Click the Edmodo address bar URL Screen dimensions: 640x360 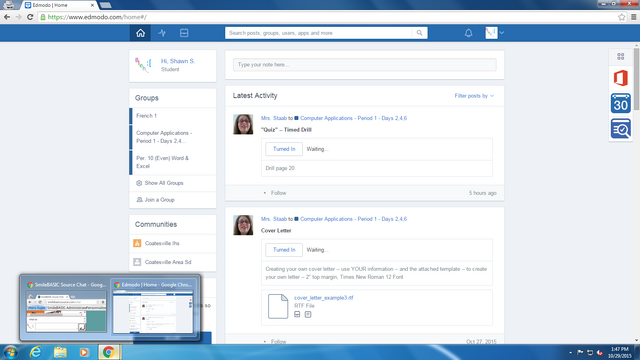click(x=97, y=17)
